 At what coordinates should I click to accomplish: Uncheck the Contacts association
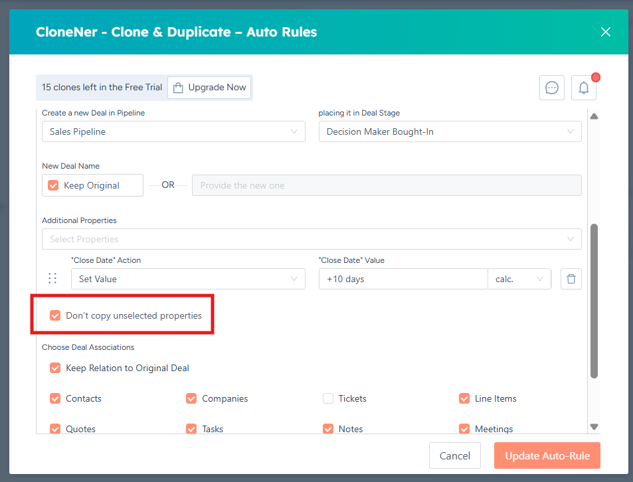tap(55, 398)
